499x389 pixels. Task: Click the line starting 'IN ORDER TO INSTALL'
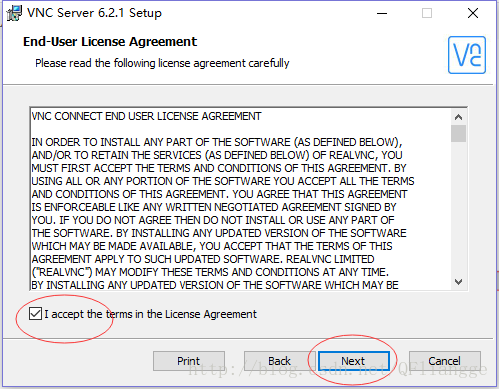tap(217, 142)
